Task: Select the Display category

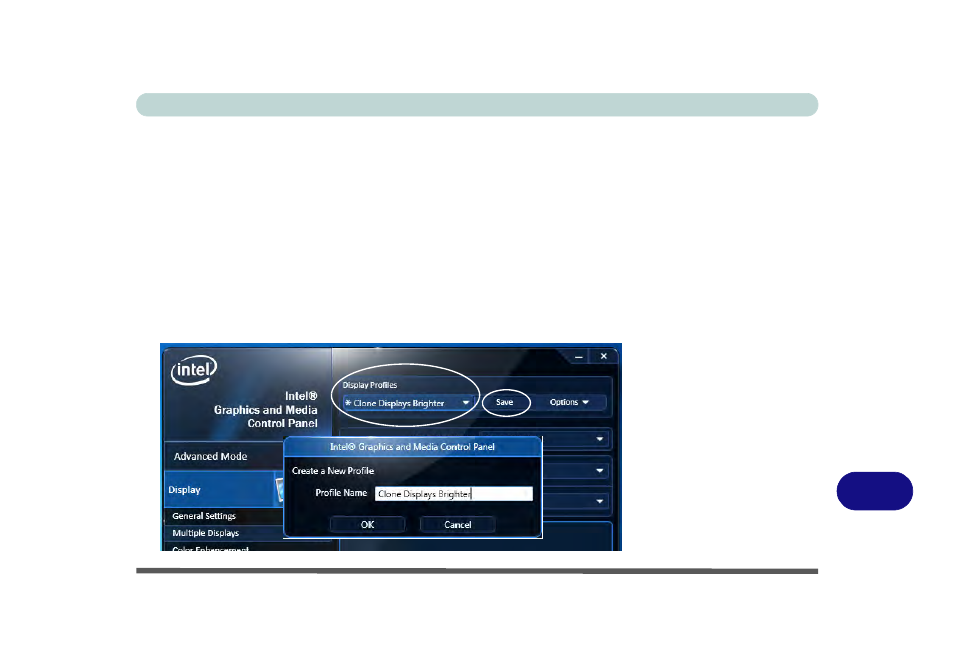Action: click(x=223, y=490)
